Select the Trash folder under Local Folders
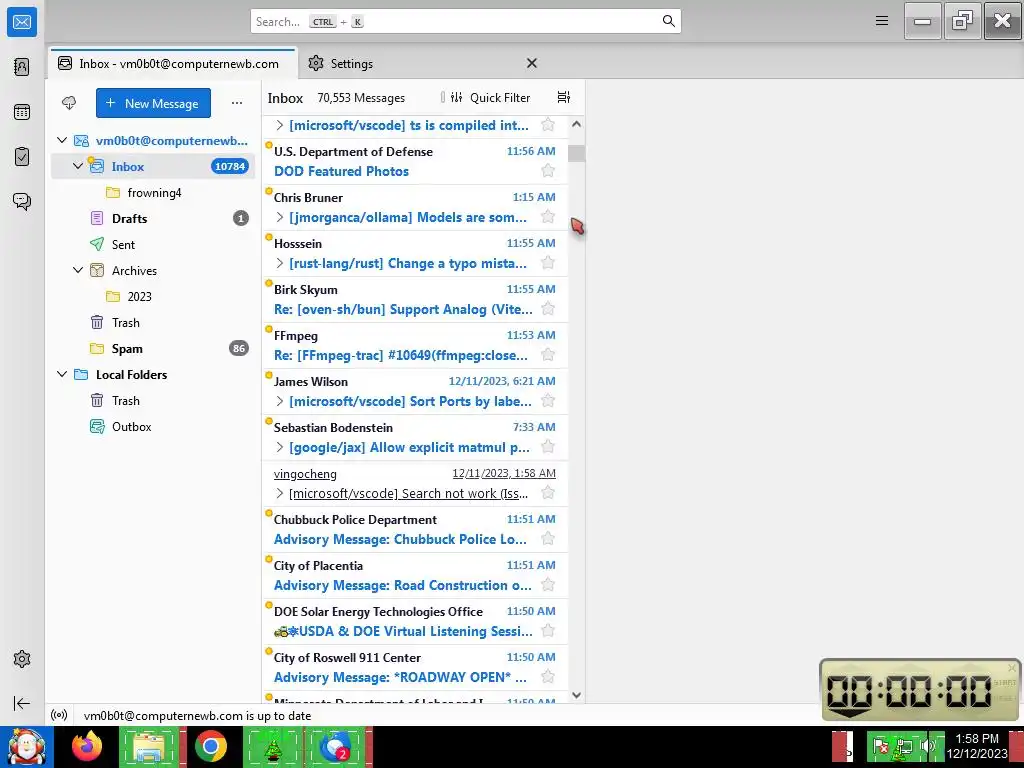The image size is (1024, 768). (153, 400)
